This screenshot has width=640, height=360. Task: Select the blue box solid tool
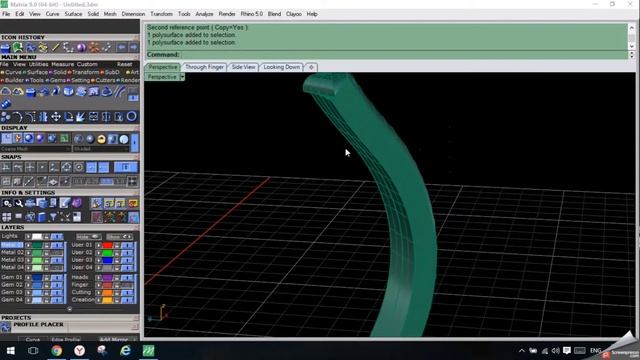[x=68, y=91]
